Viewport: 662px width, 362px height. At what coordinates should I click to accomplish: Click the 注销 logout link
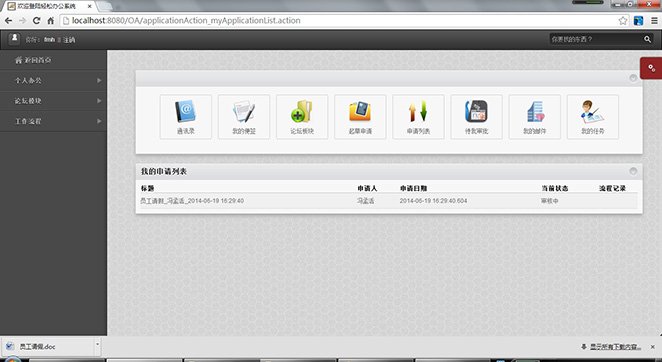click(69, 40)
